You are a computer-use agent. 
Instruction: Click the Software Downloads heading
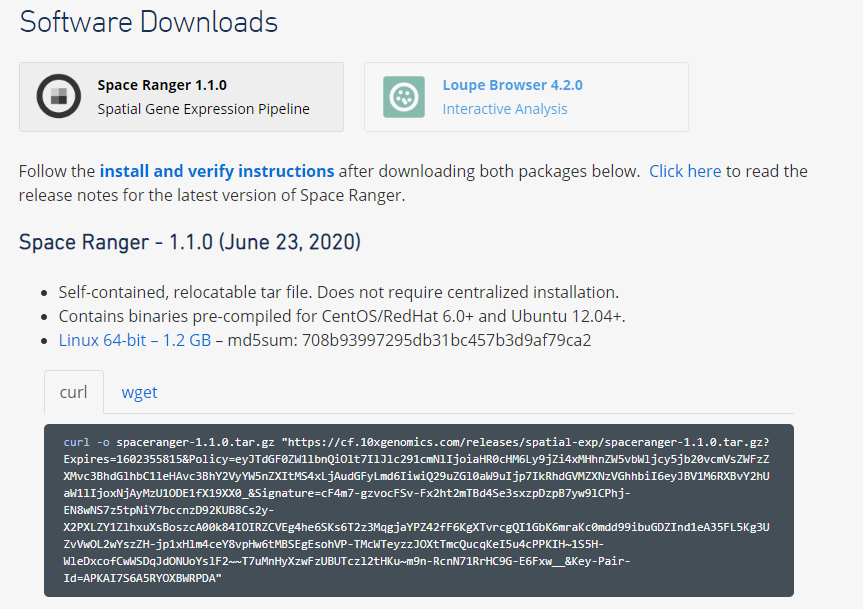coord(149,22)
